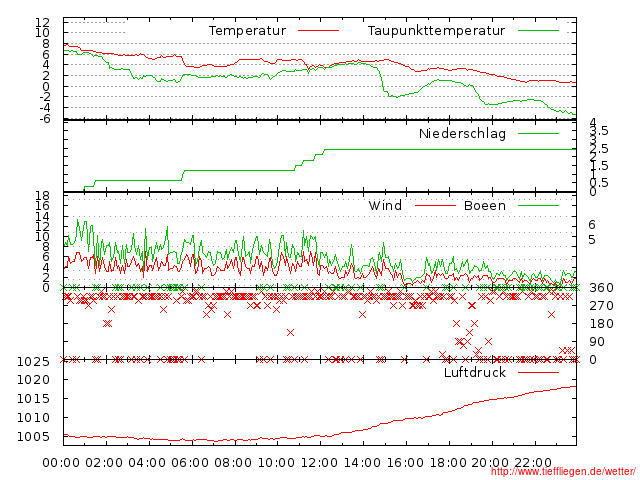The height and width of the screenshot is (480, 640).
Task: Click the 00:00 time axis label
Action: pos(61,463)
